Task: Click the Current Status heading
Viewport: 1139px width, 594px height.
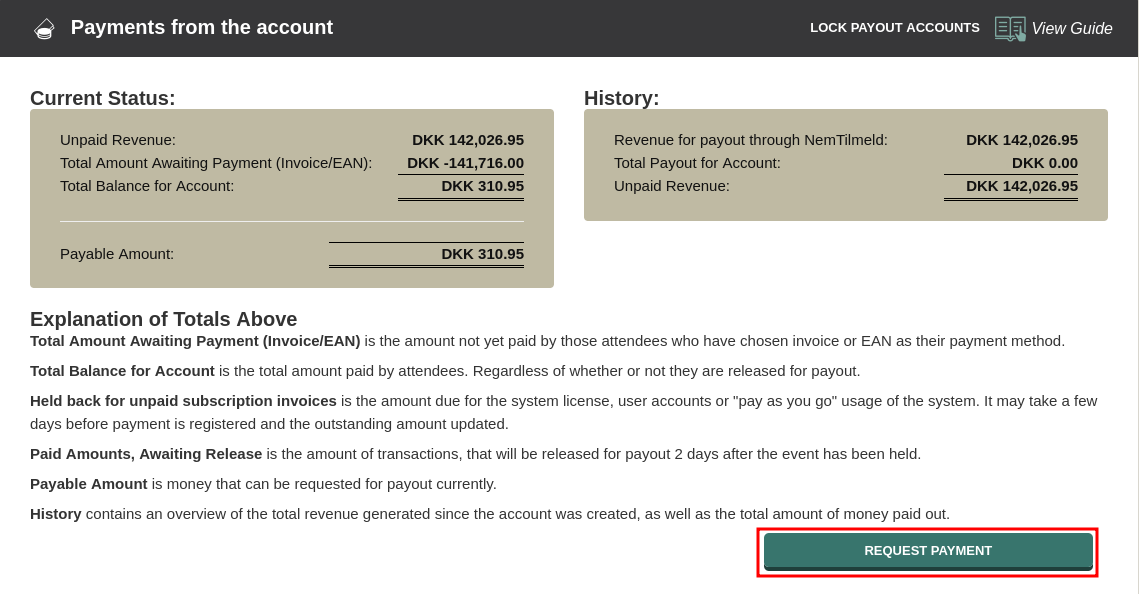Action: 103,98
